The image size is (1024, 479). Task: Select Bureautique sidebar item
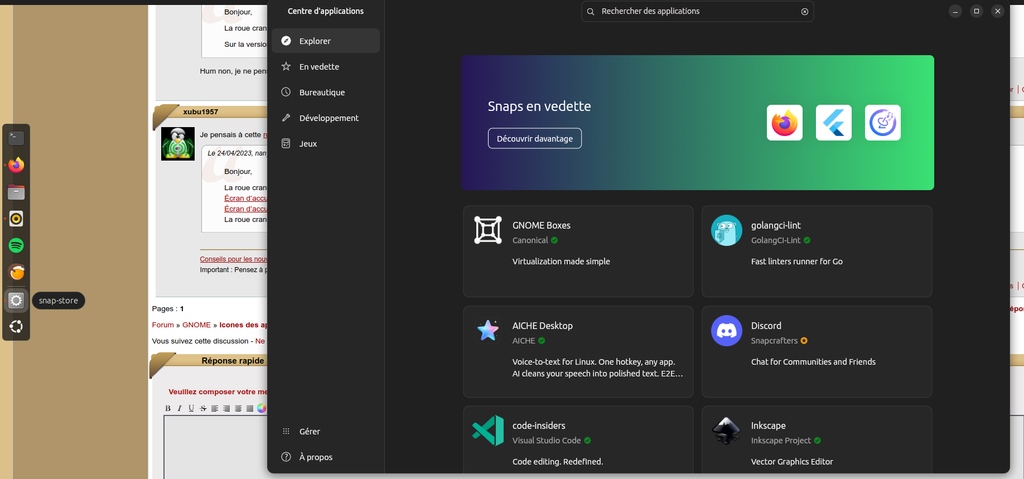(x=325, y=92)
